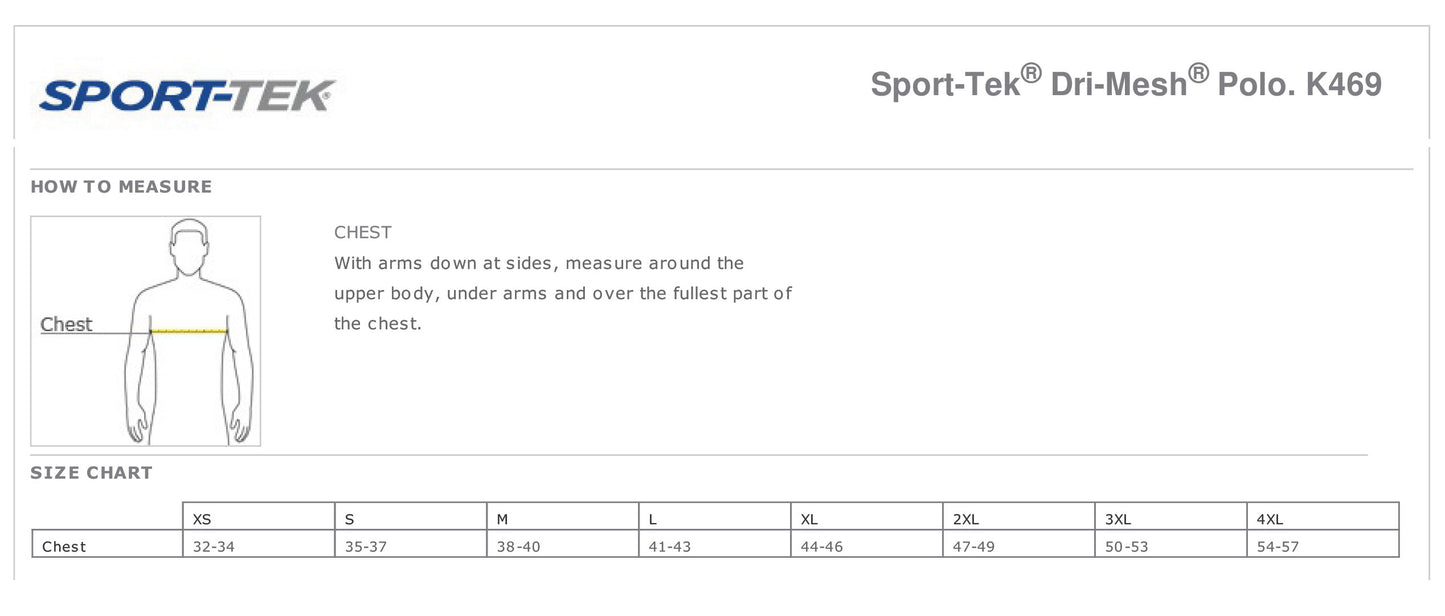
Task: Click the Chest row label in table
Action: point(64,546)
